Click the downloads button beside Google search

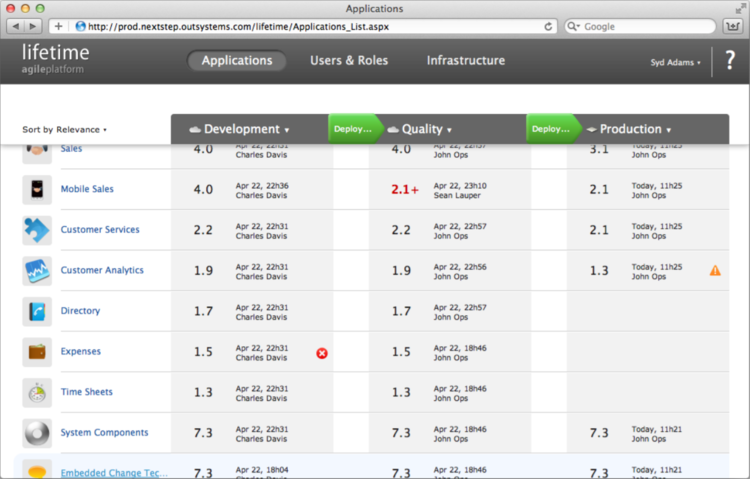coord(733,26)
